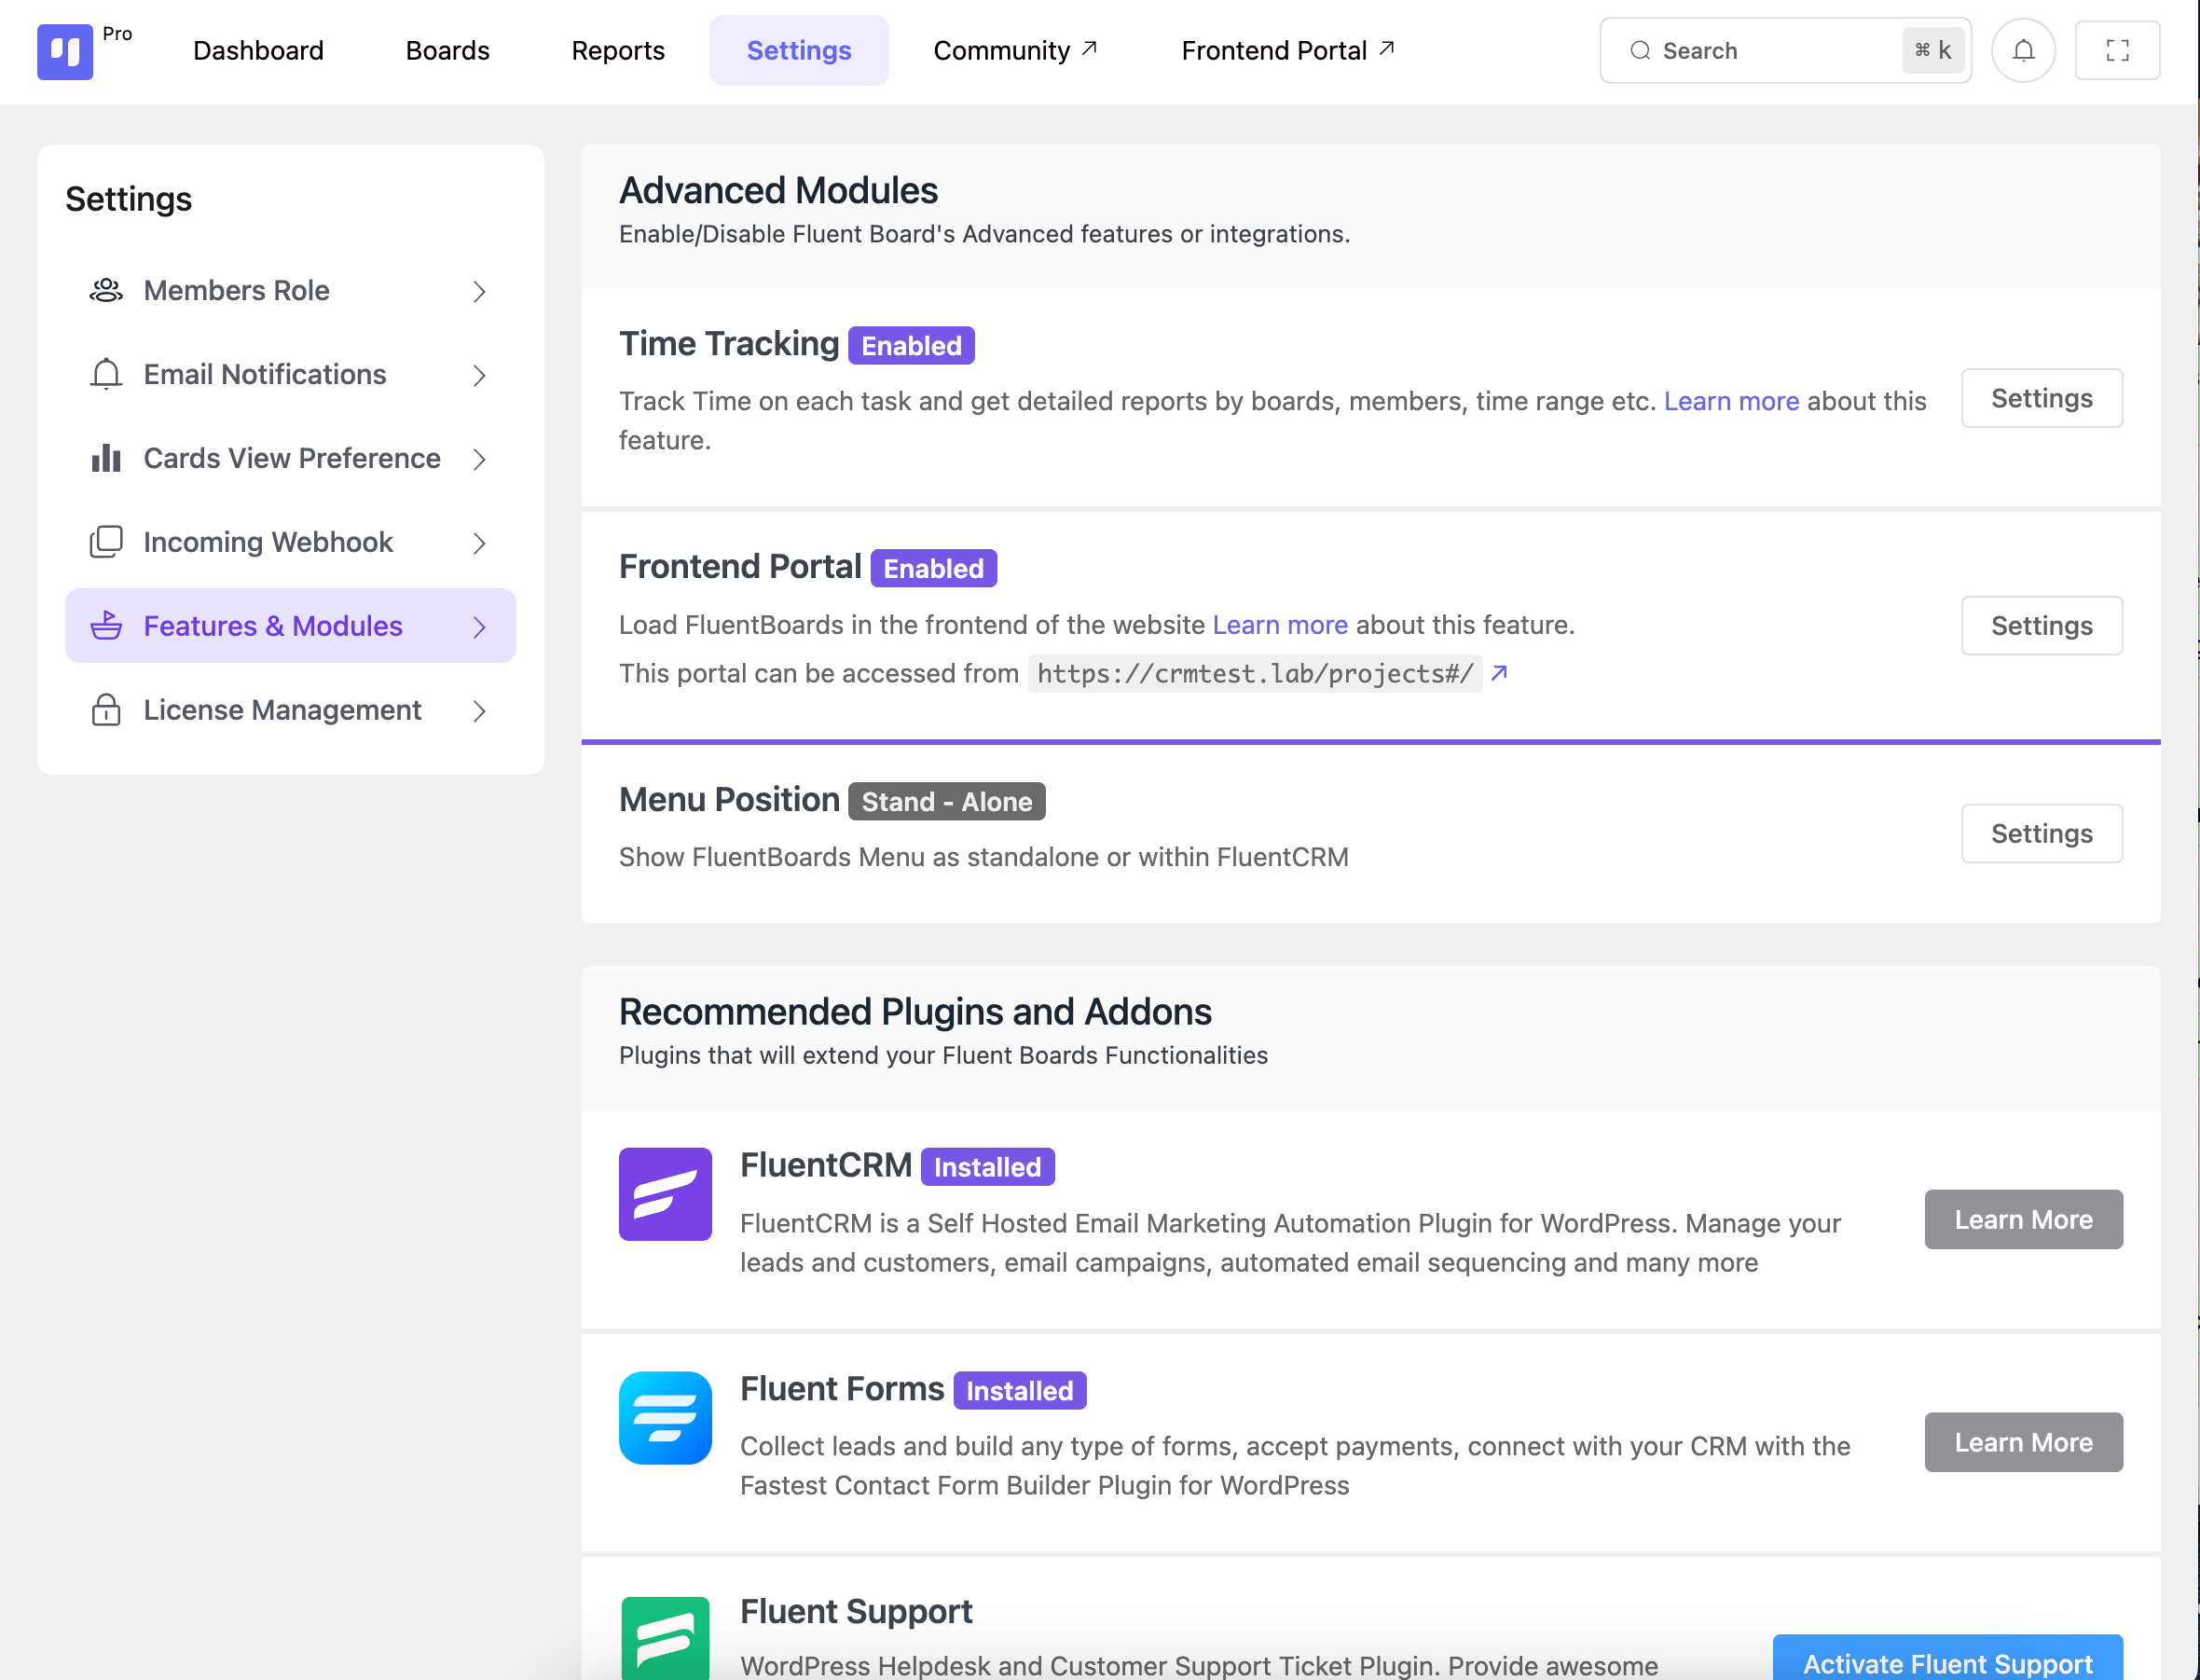The image size is (2200, 1680).
Task: Click the FluentBoards Pro logo icon
Action: [x=65, y=51]
